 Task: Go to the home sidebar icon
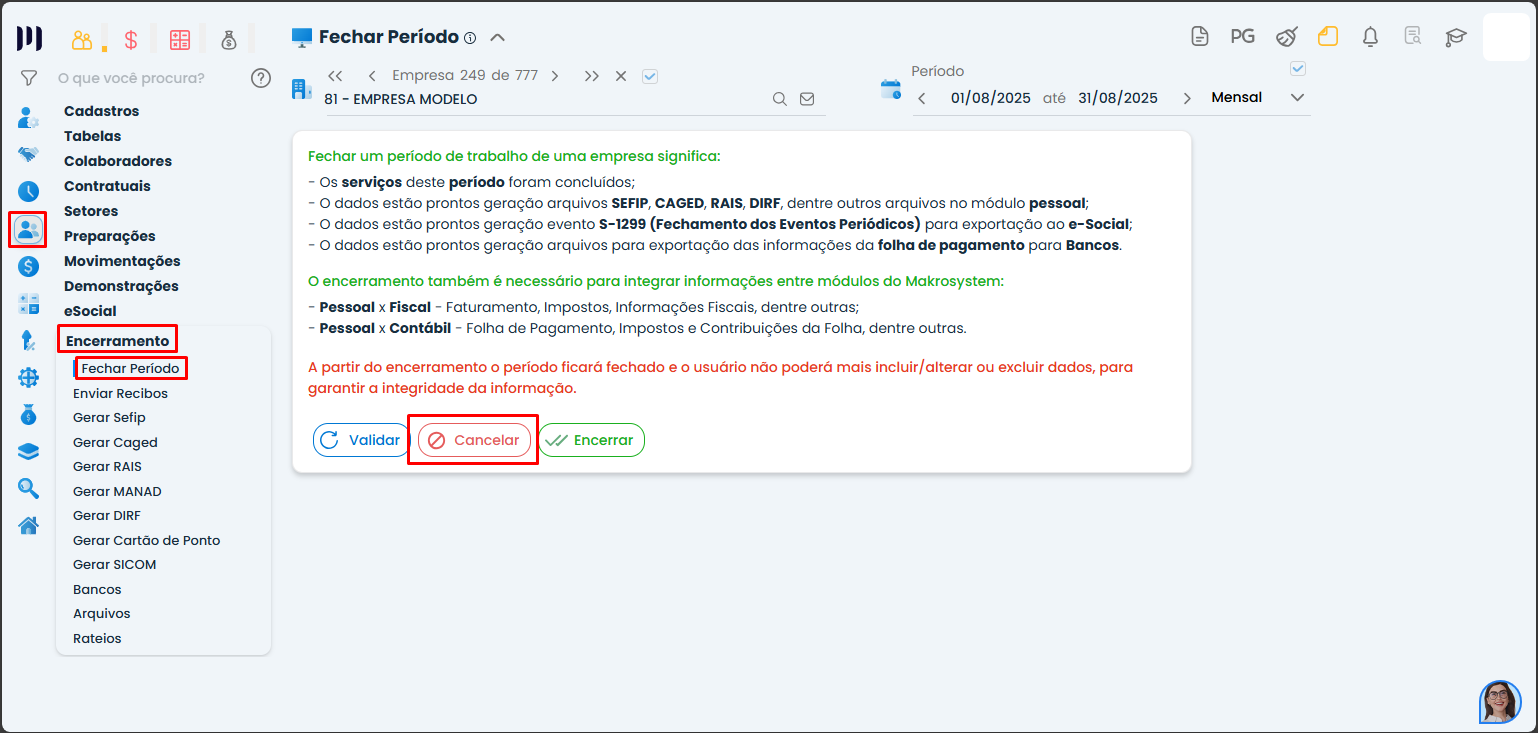pos(29,525)
